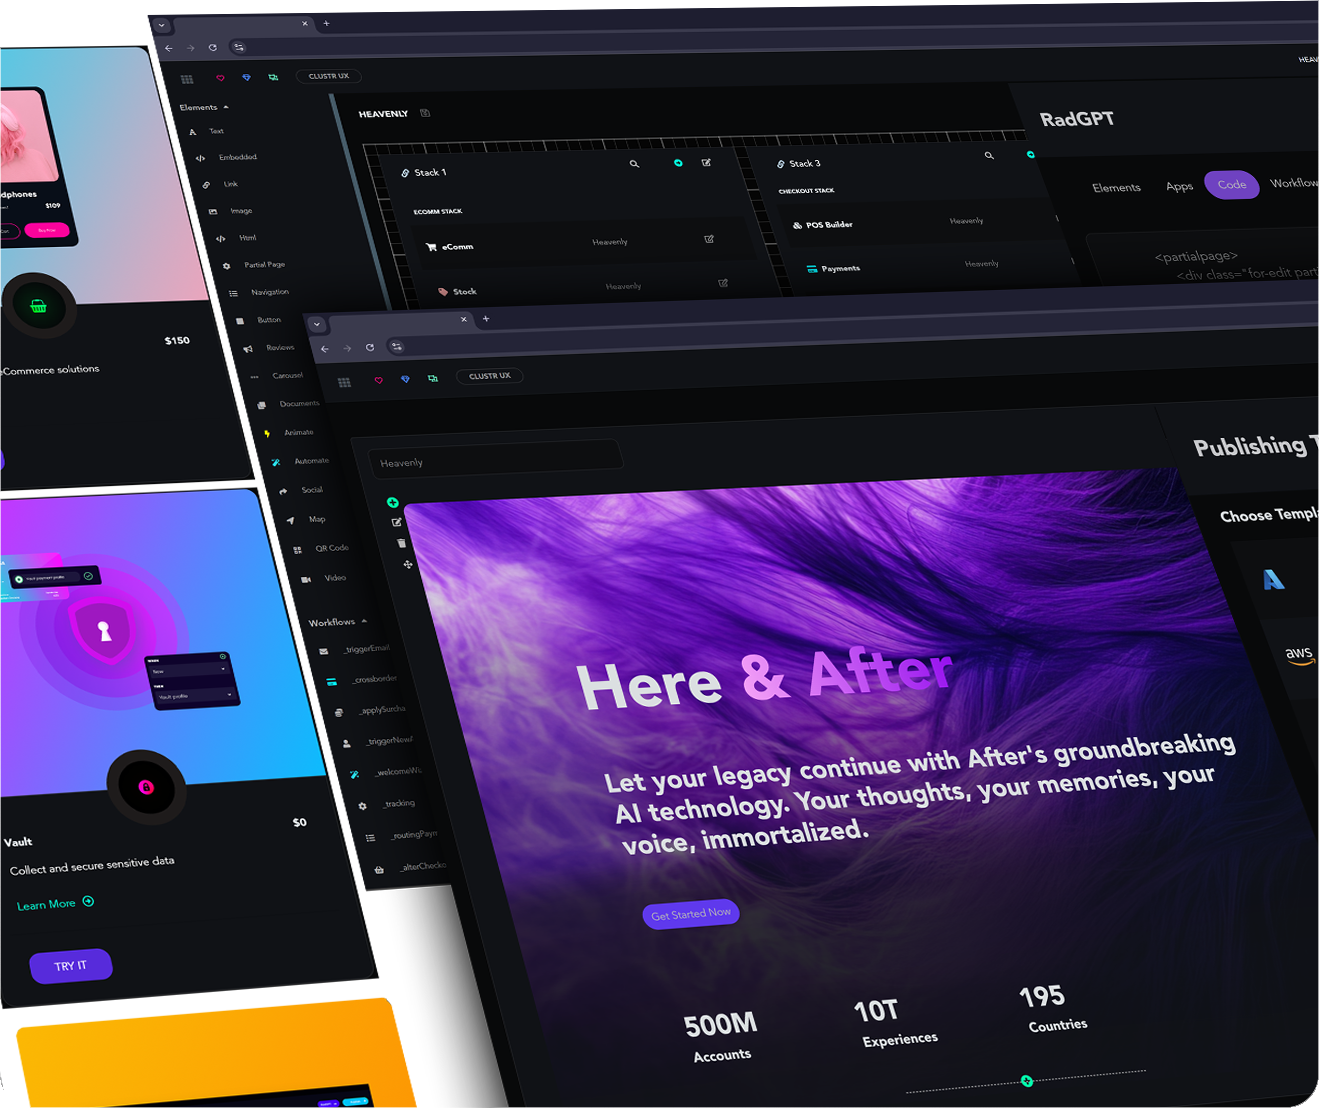Image resolution: width=1319 pixels, height=1108 pixels.
Task: Select the QR Code element in the sidebar
Action: coord(331,548)
